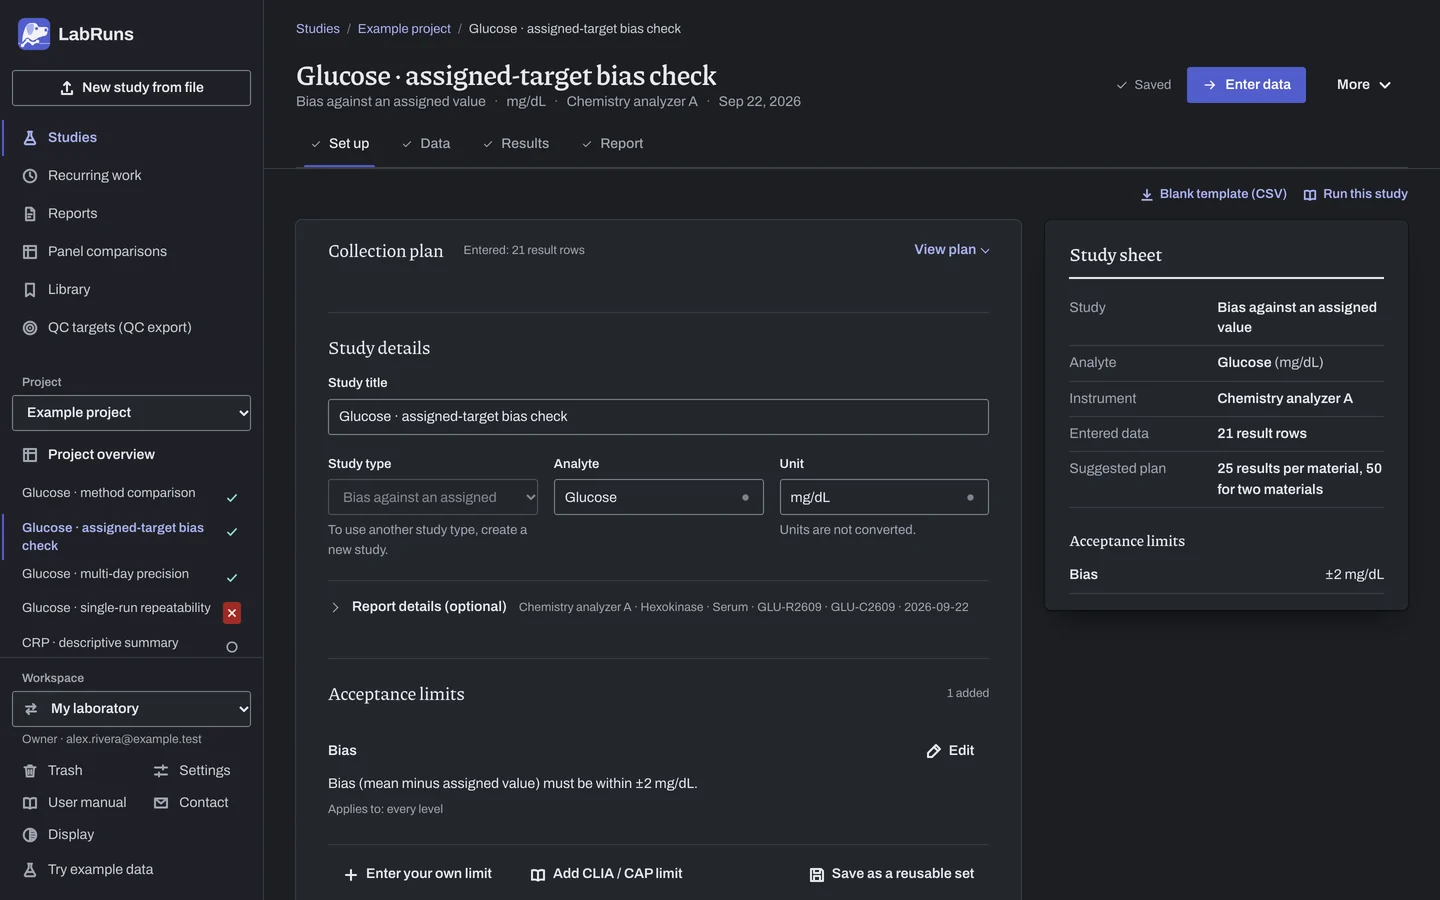Click Save as a reusable set

(x=891, y=874)
